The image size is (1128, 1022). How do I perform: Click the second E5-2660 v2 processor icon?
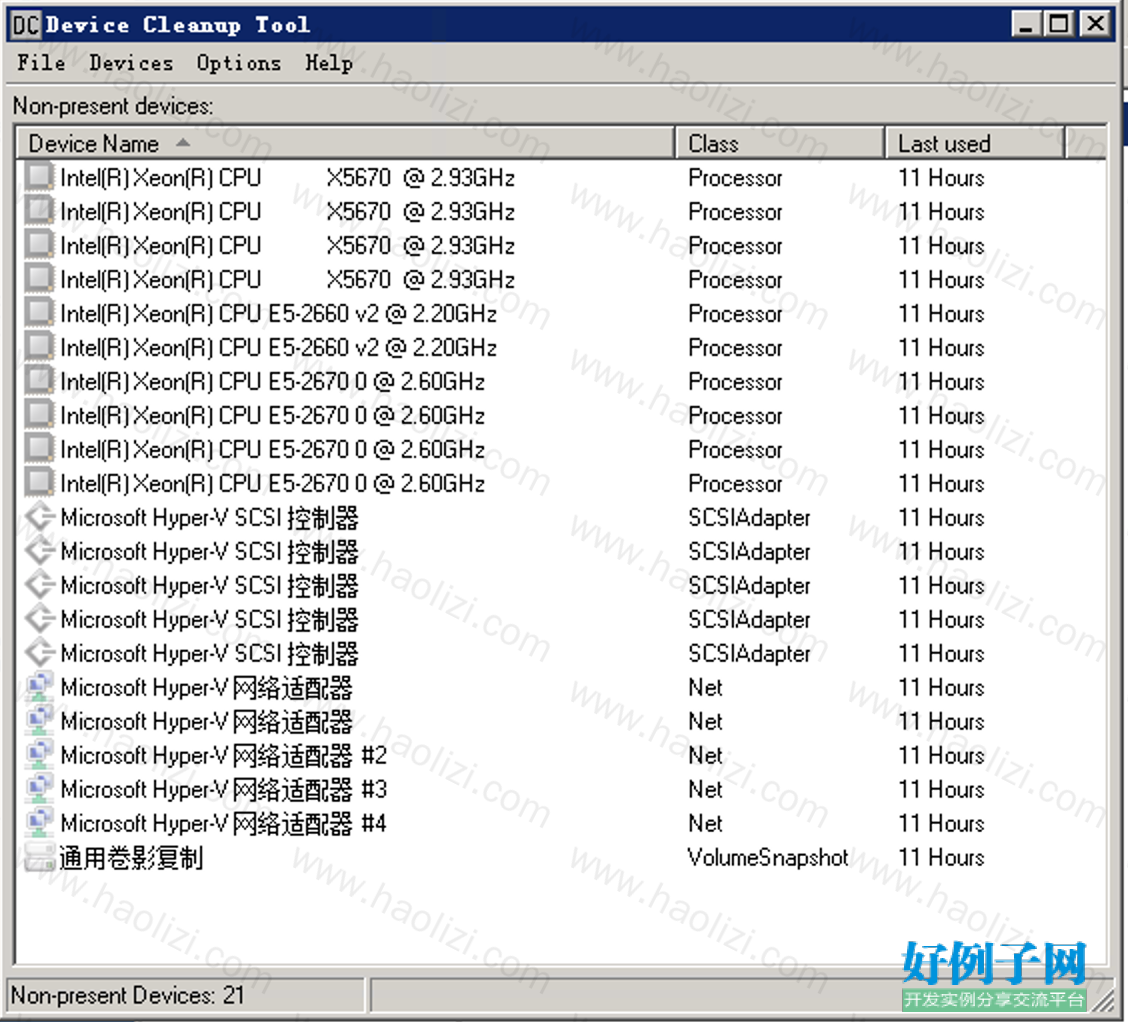[40, 347]
